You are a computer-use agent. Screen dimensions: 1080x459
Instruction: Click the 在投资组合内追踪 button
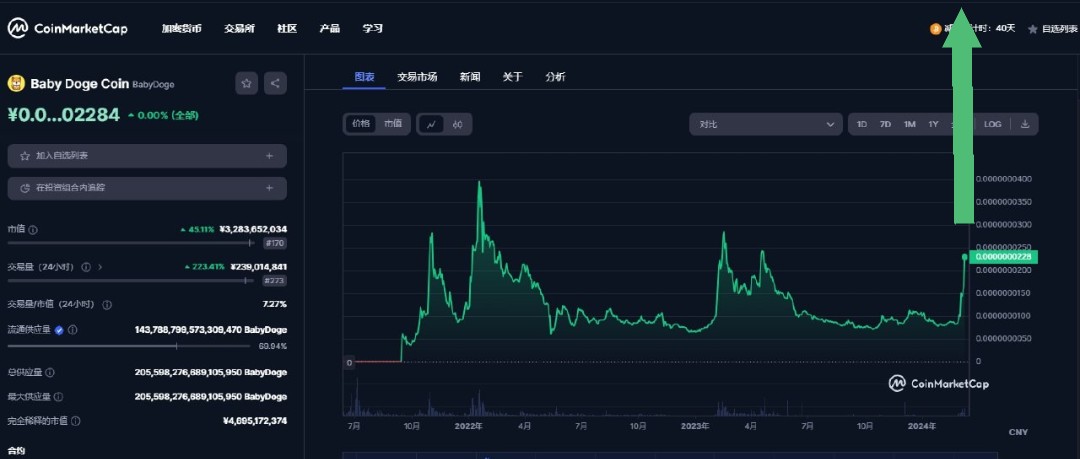[x=147, y=187]
